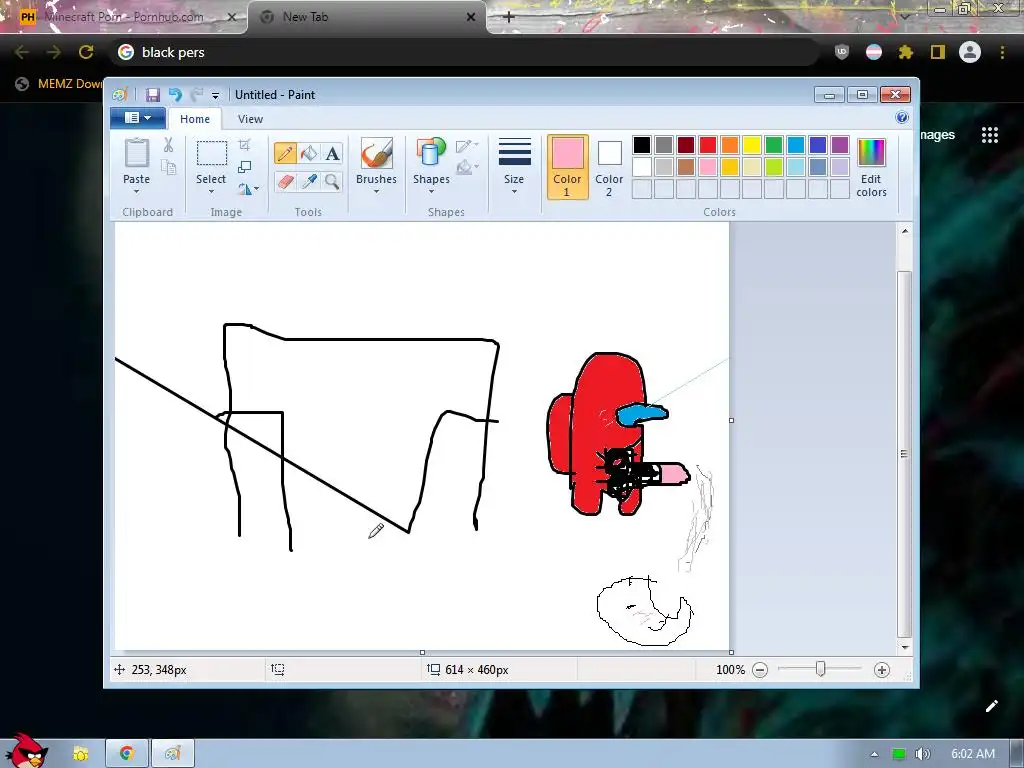
Task: Pick the red color swatch
Action: coord(708,145)
